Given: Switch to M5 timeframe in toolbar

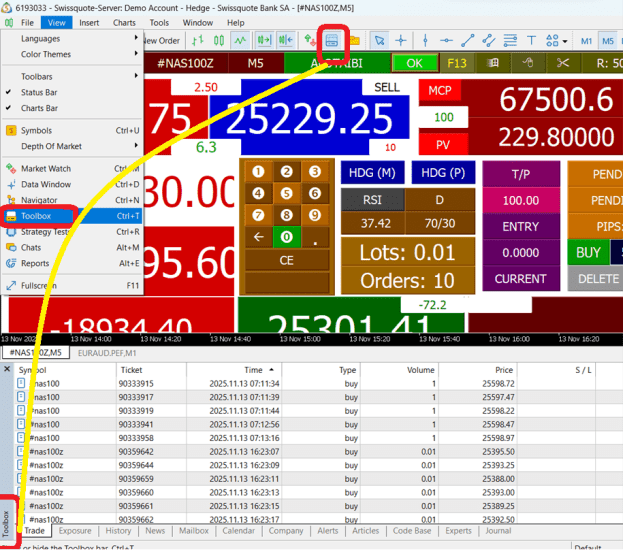Looking at the screenshot, I should [x=607, y=41].
